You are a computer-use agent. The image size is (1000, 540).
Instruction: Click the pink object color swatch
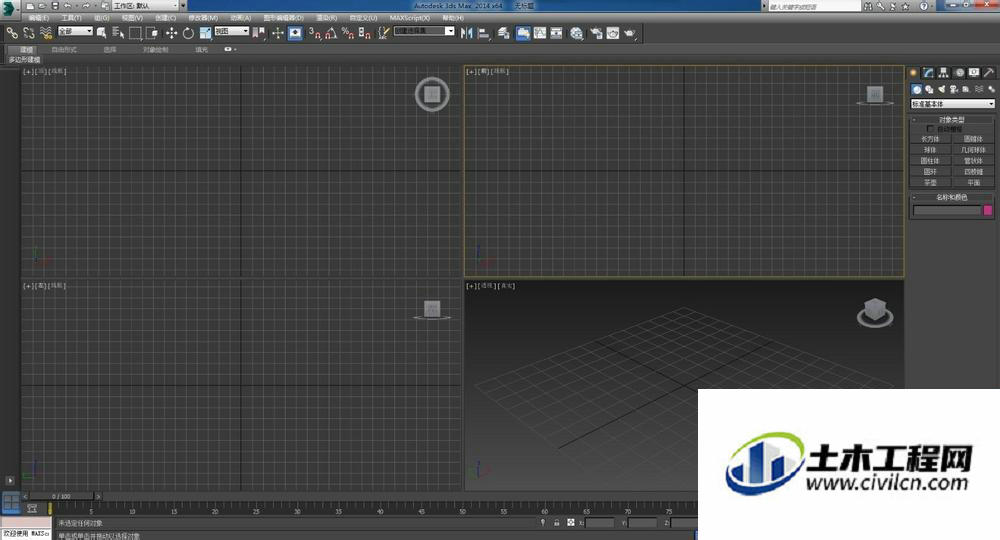988,210
